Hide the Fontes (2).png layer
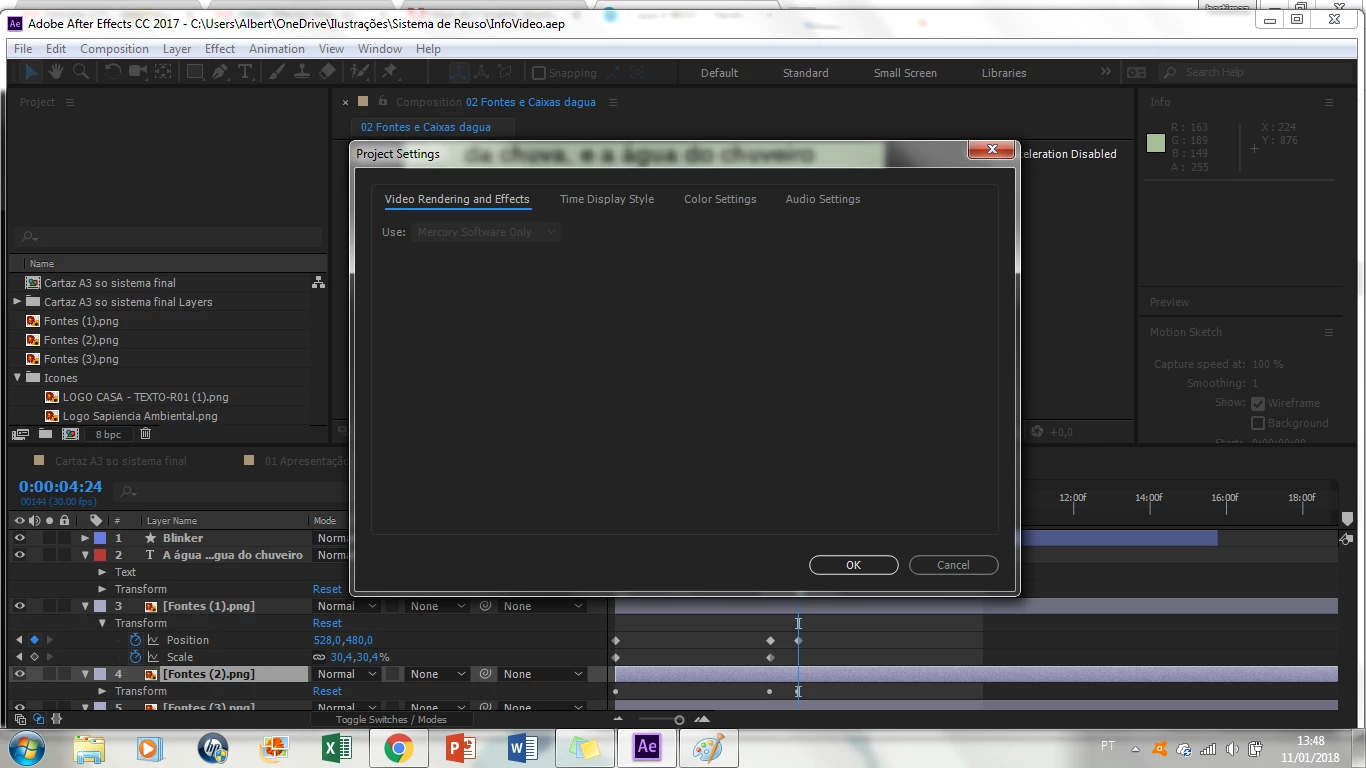This screenshot has width=1366, height=768. (19, 674)
